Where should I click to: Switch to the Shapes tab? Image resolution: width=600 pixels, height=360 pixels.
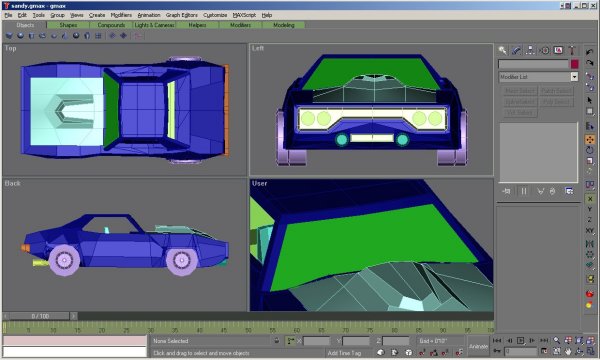click(x=68, y=25)
